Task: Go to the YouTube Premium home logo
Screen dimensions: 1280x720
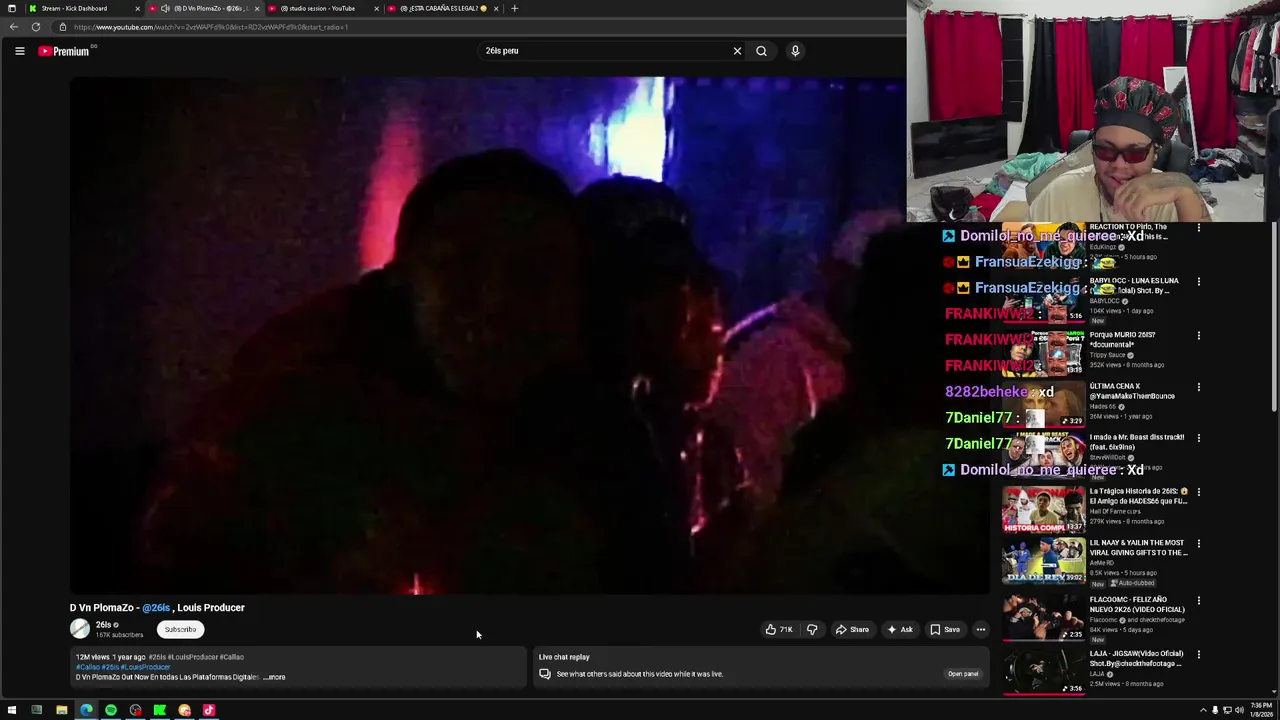Action: (64, 51)
